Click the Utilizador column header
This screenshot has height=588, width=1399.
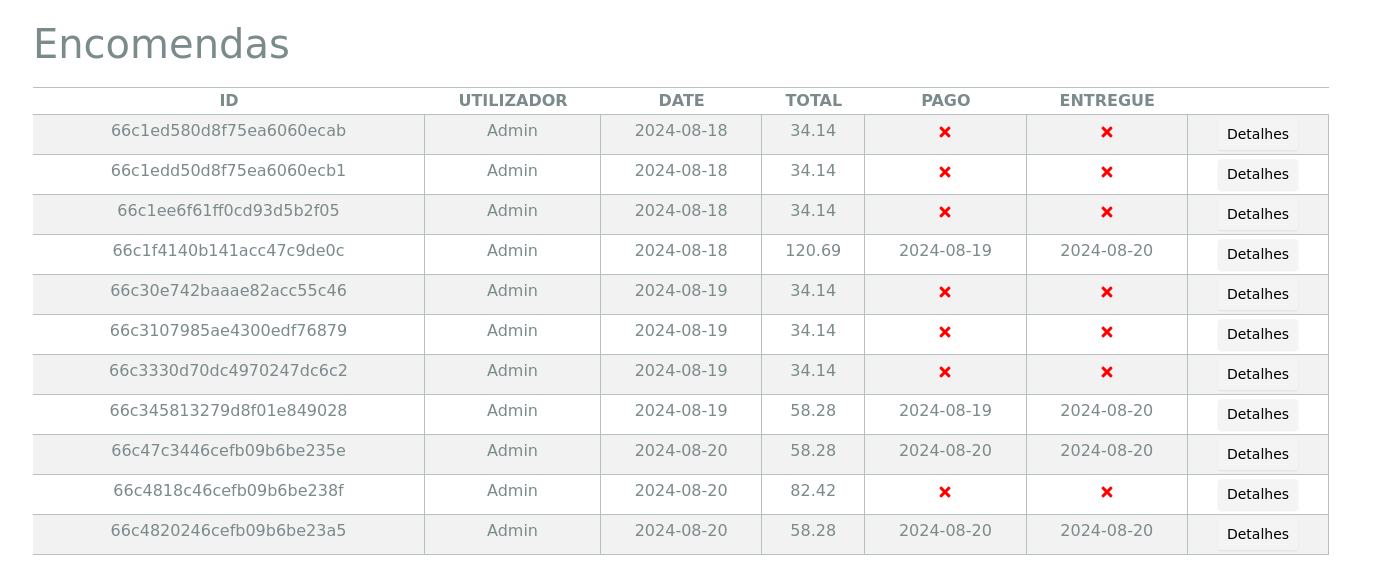click(x=512, y=101)
